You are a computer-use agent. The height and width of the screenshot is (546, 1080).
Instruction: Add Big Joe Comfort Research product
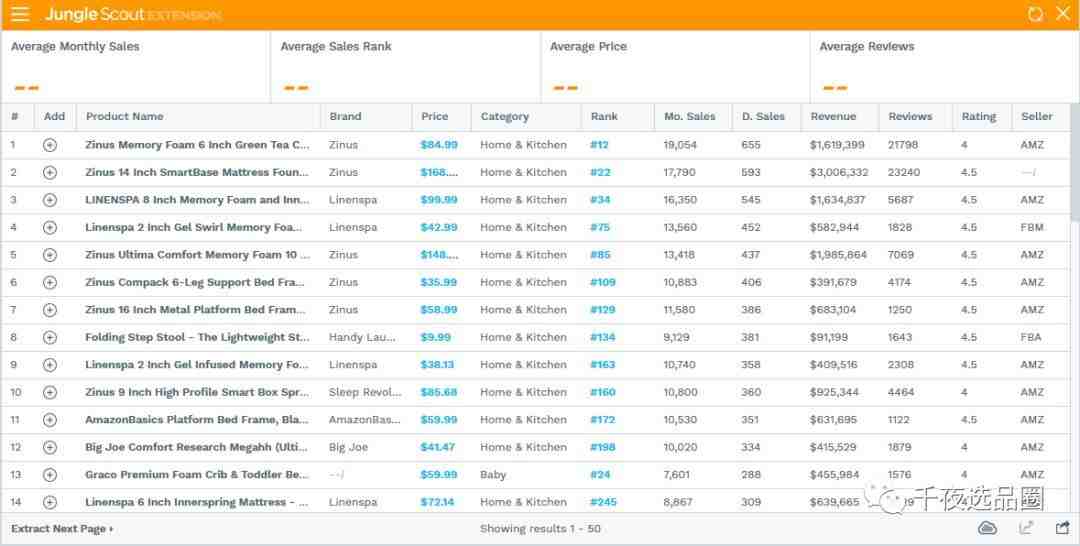coord(50,448)
